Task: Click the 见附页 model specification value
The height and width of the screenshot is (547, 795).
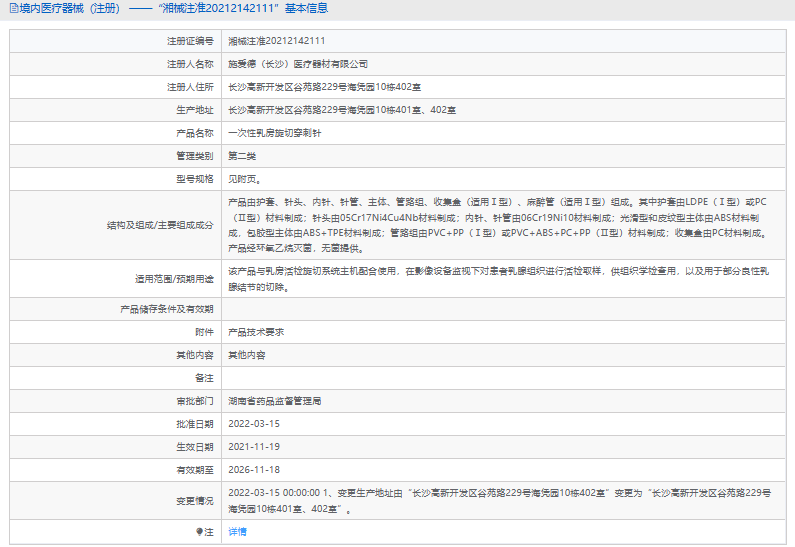Action: click(244, 179)
